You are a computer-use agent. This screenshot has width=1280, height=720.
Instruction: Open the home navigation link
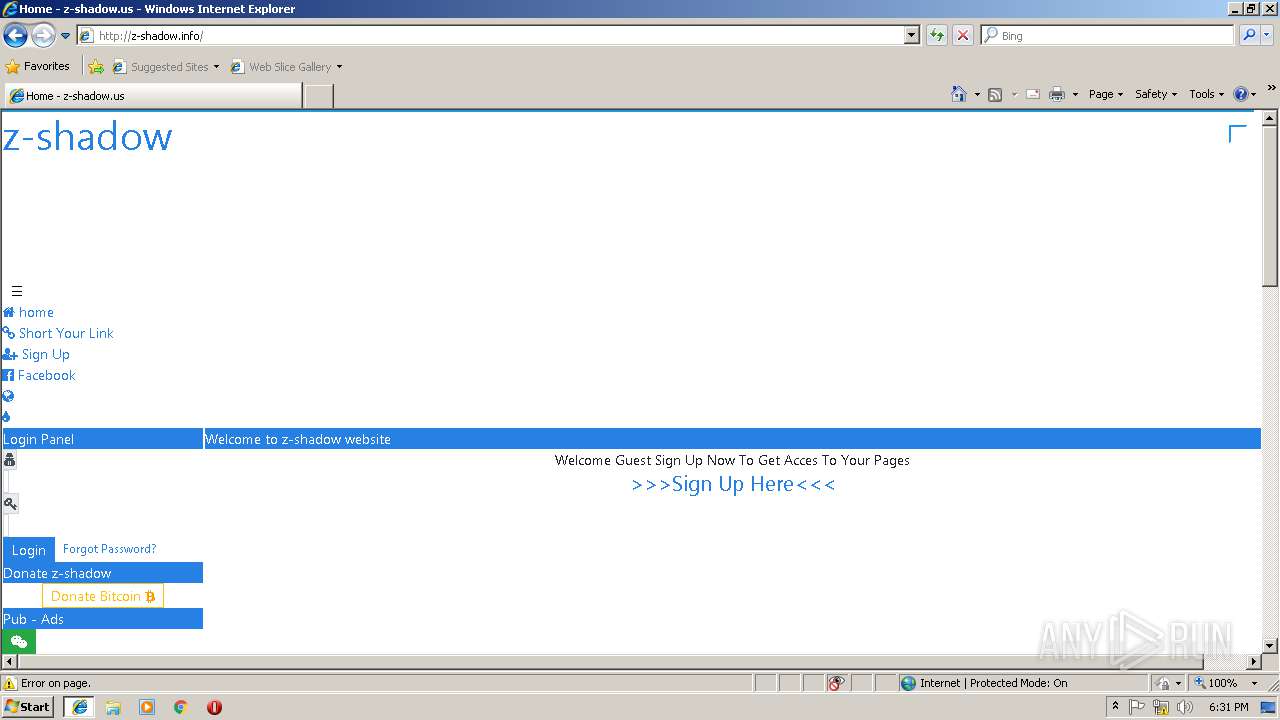(x=28, y=312)
